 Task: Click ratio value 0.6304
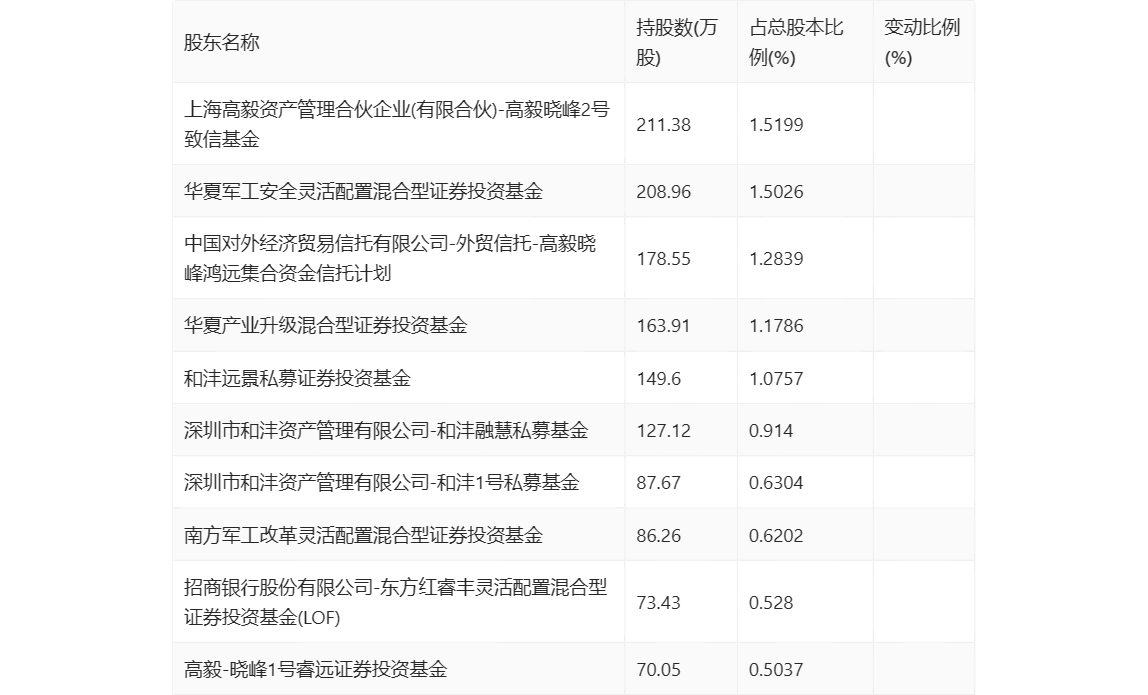[776, 483]
